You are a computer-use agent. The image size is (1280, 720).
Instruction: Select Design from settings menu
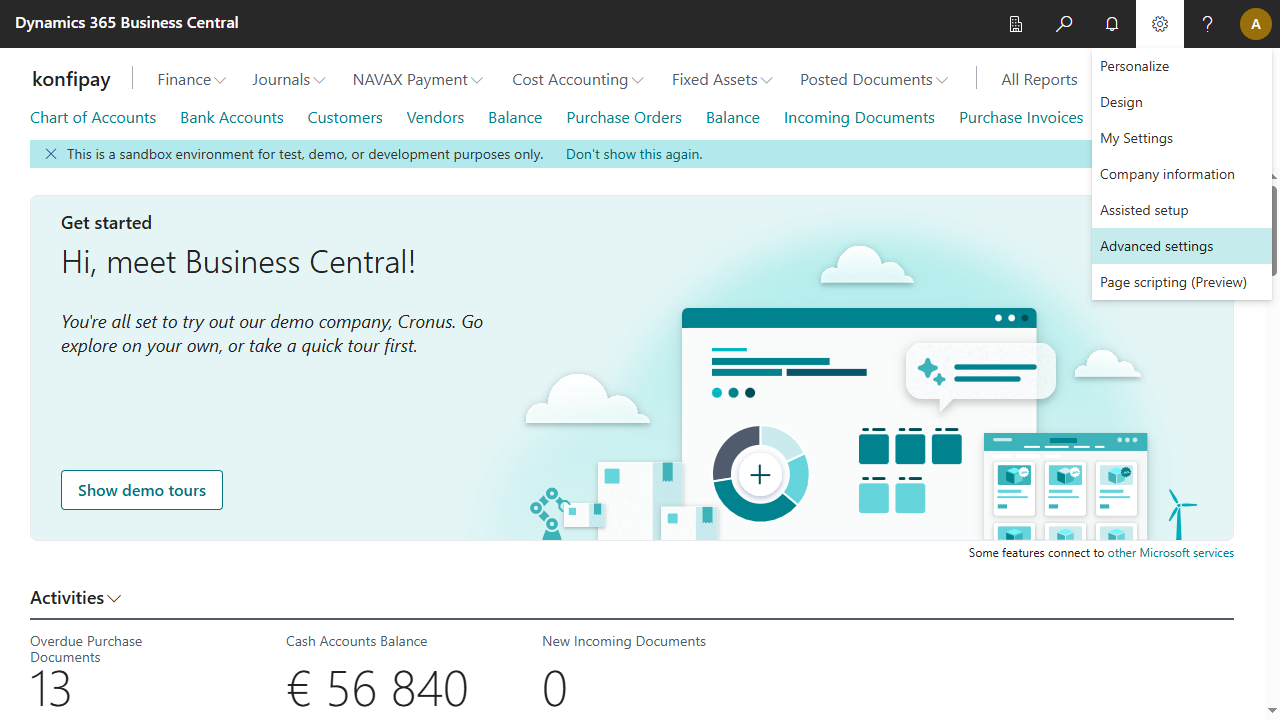pos(1182,102)
